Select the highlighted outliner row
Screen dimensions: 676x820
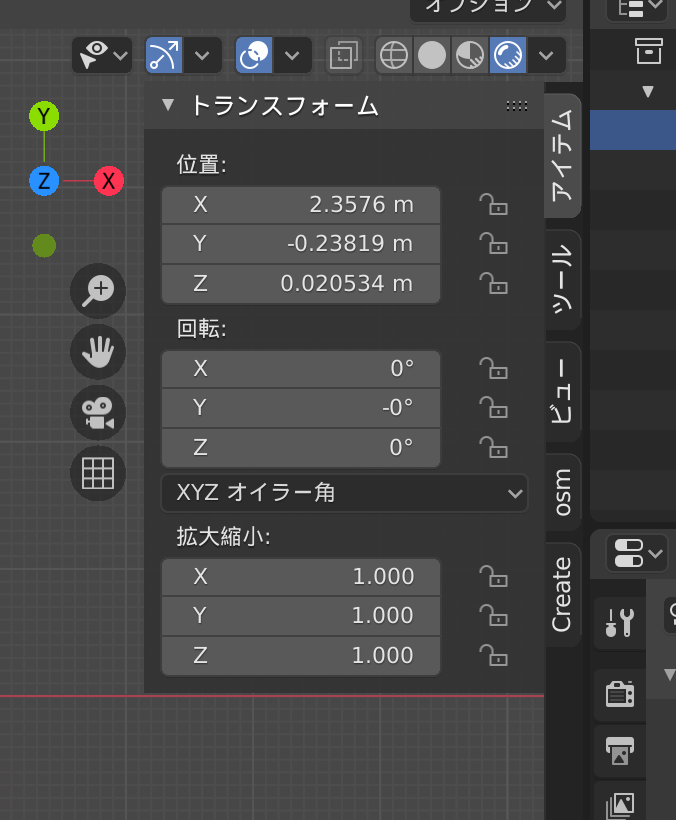pos(633,130)
